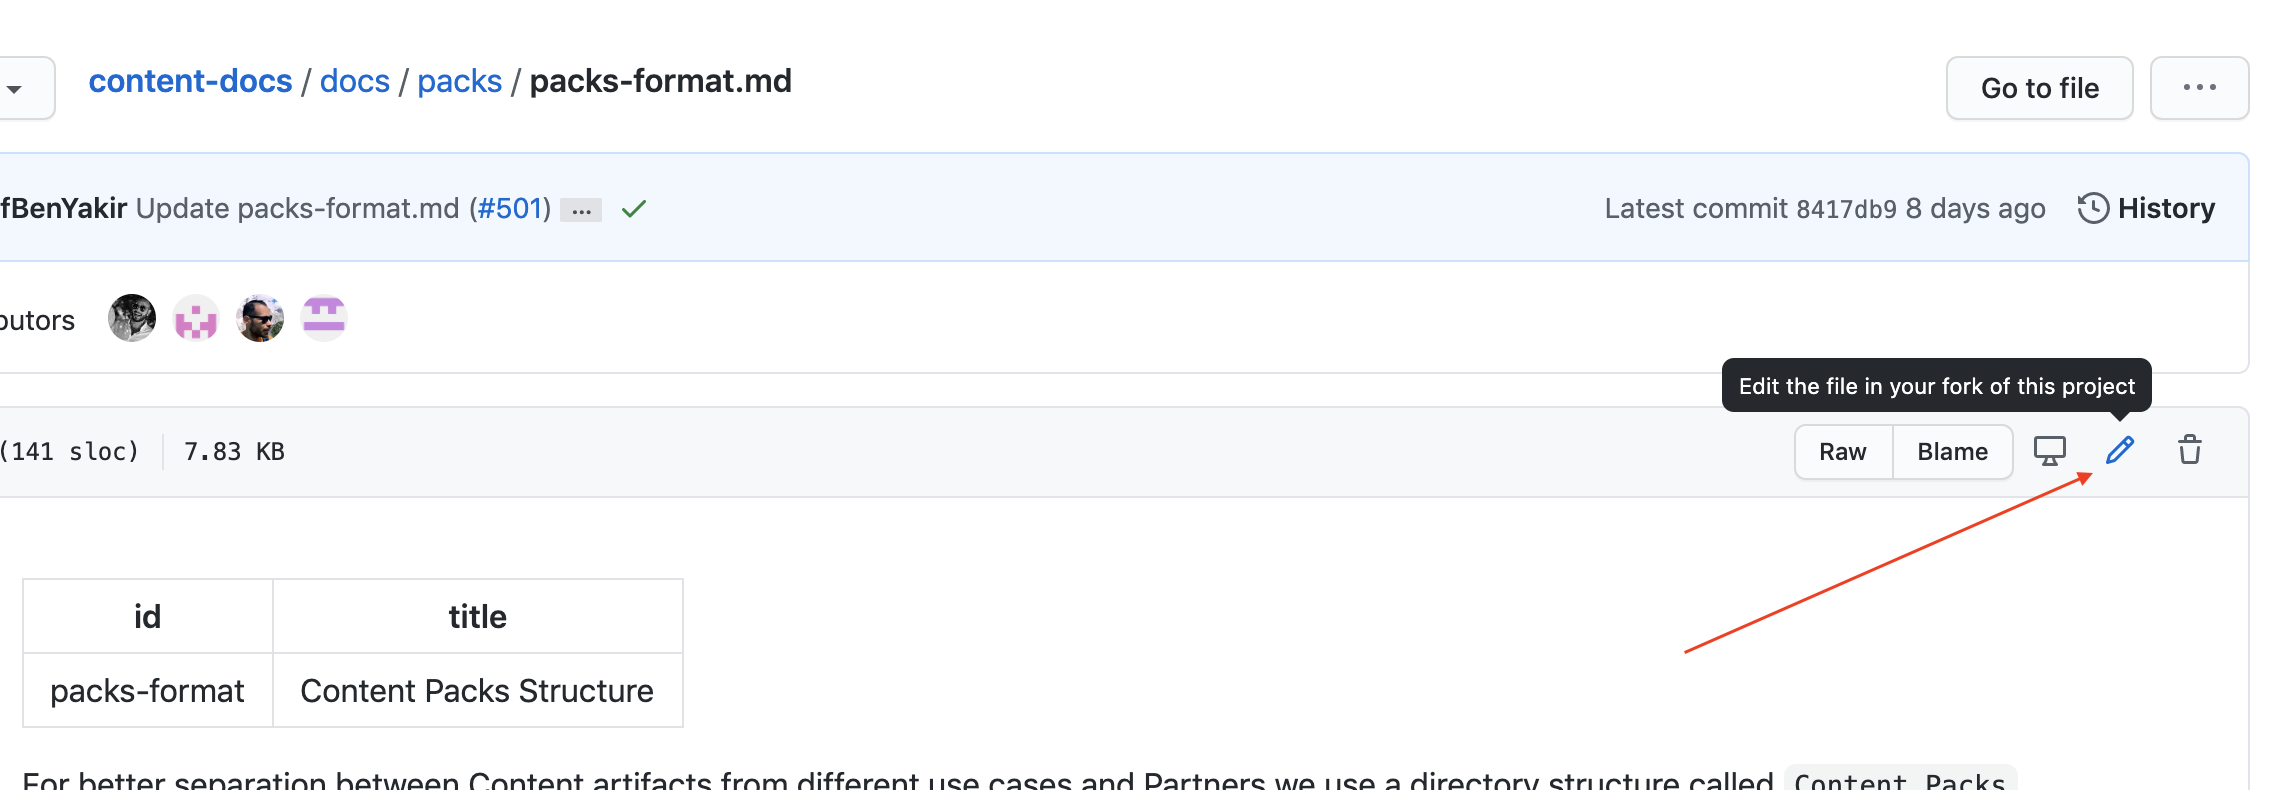
Task: Open the branch selector dropdown arrow
Action: click(15, 89)
